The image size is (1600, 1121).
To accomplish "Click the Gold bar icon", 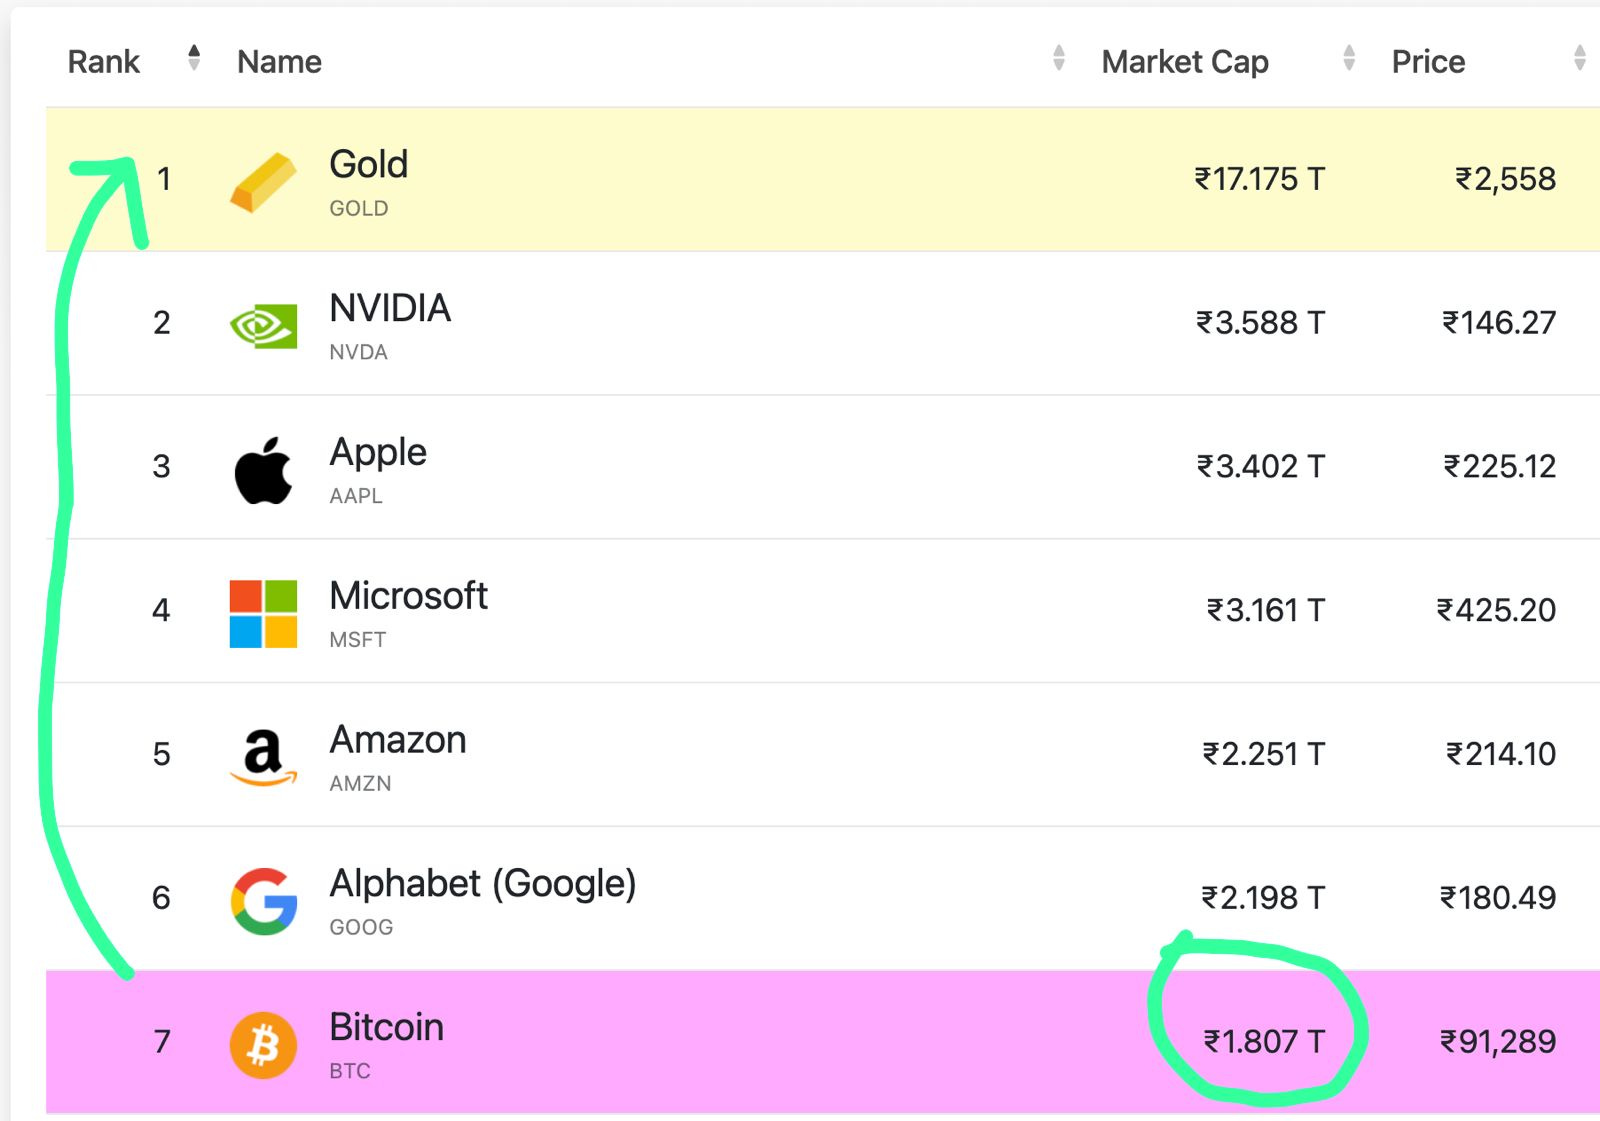I will [x=263, y=183].
